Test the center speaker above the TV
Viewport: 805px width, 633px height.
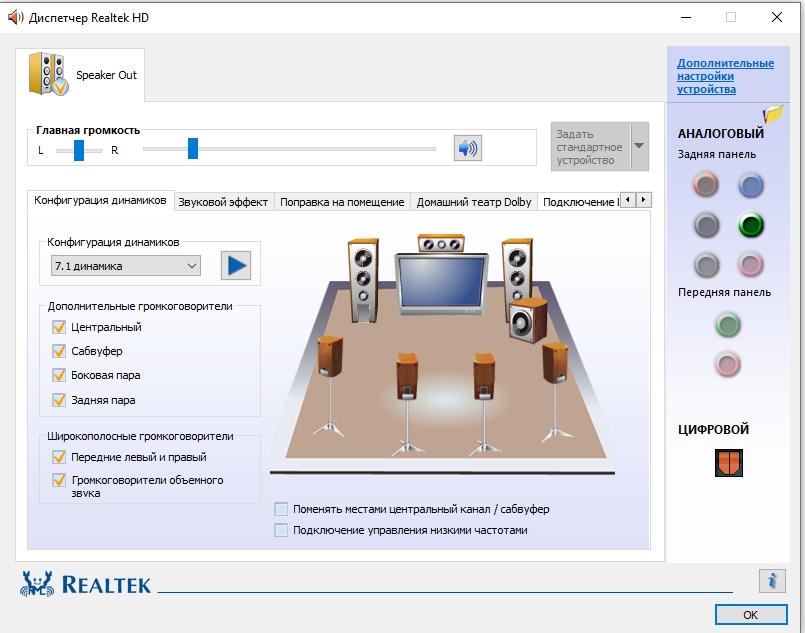[442, 243]
